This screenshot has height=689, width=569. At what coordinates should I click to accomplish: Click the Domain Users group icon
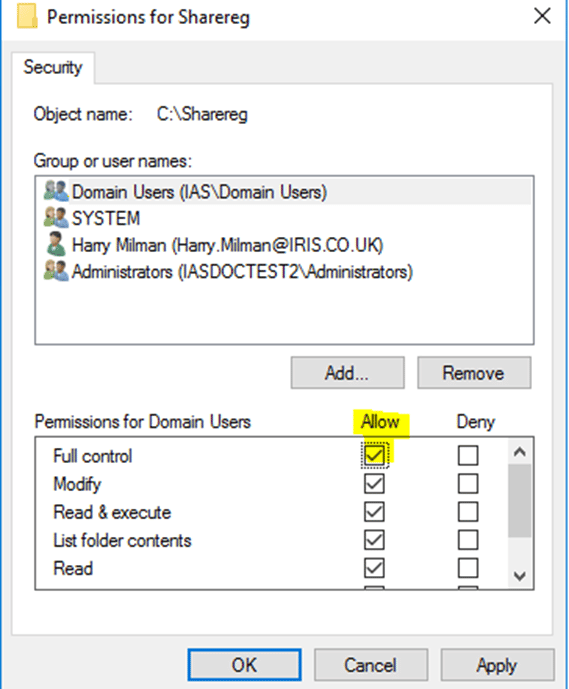56,191
